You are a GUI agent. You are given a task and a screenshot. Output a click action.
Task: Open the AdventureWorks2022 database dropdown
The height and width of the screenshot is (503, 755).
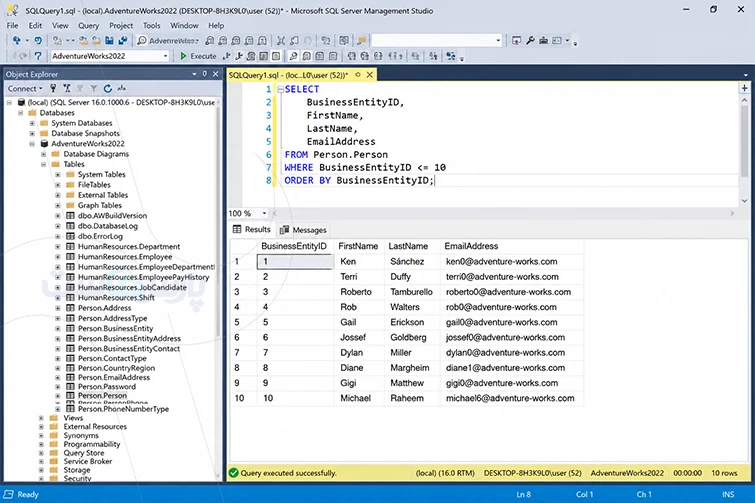[x=165, y=56]
